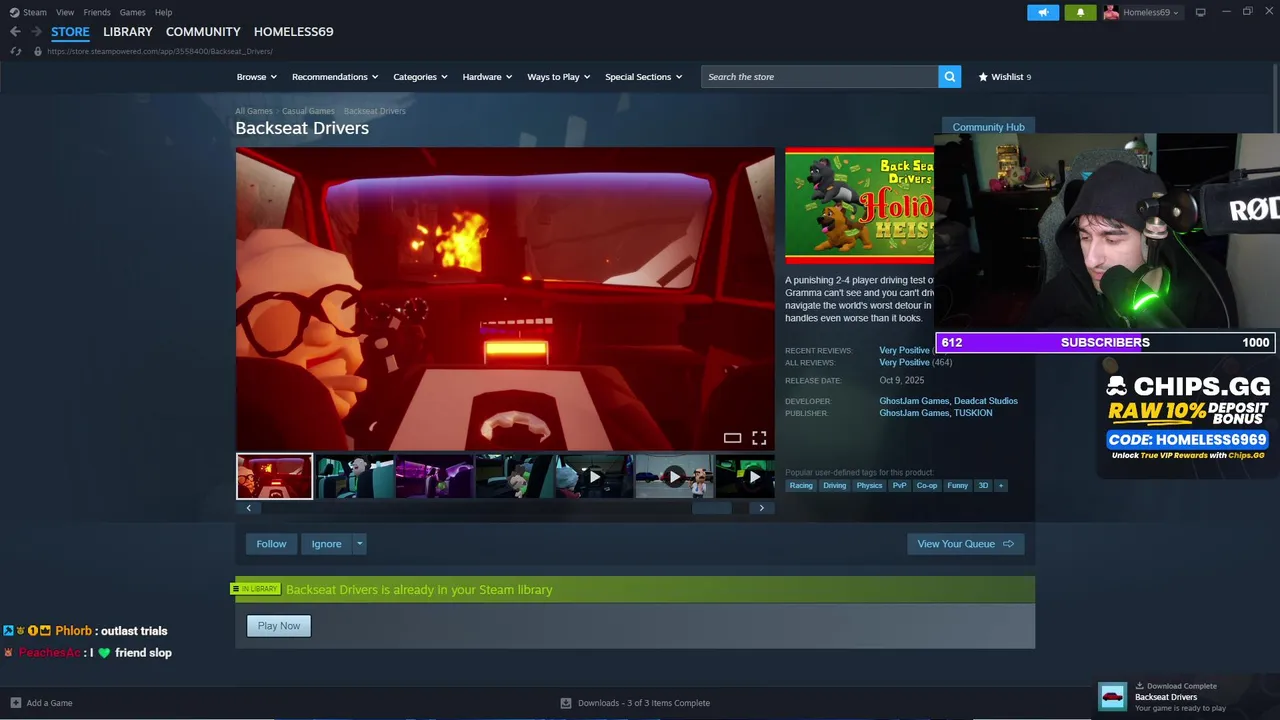1280x720 pixels.
Task: Select the Funny tag
Action: point(957,485)
